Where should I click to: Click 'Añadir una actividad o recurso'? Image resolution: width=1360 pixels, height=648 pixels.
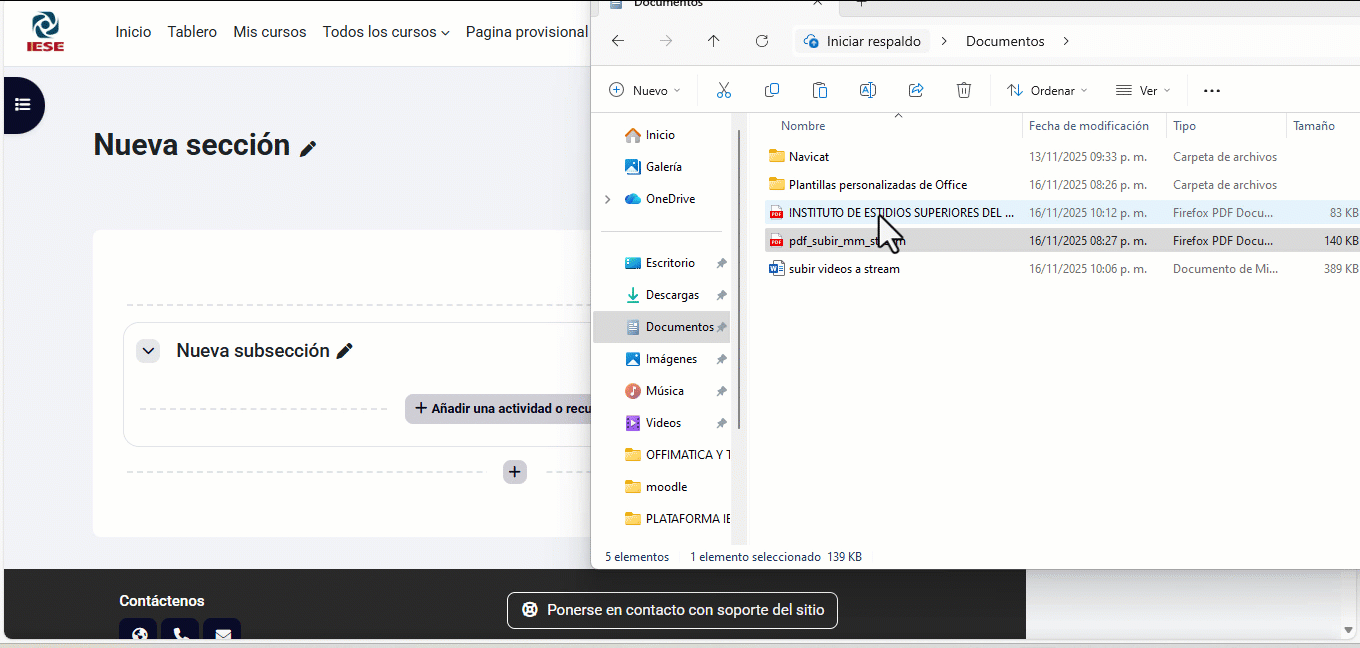[500, 409]
